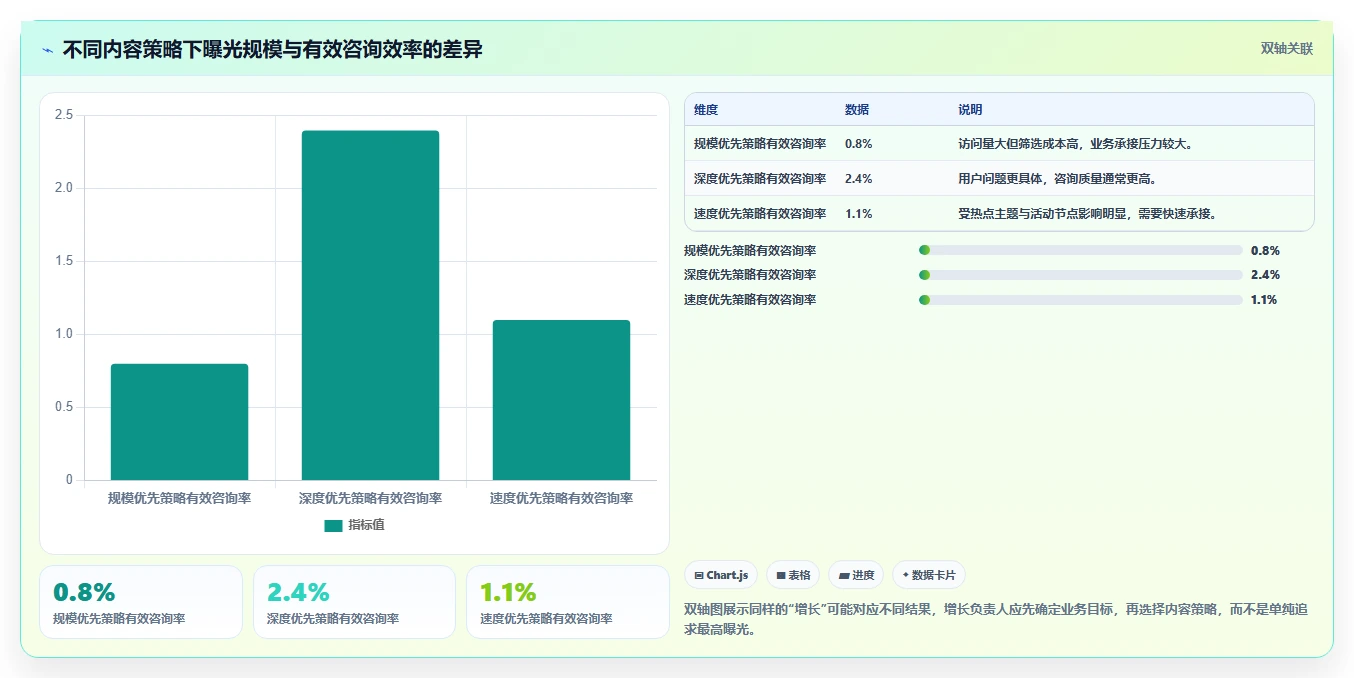The image size is (1354, 678).
Task: Click the 1.1% value in table
Action: pyautogui.click(x=859, y=214)
